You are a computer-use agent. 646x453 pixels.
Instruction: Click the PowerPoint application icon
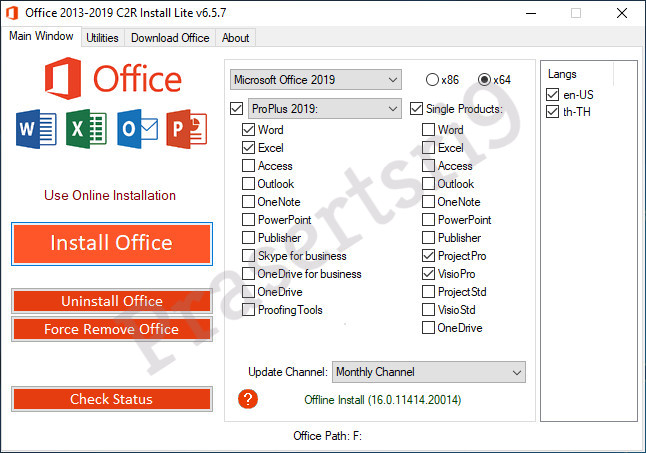(x=187, y=129)
